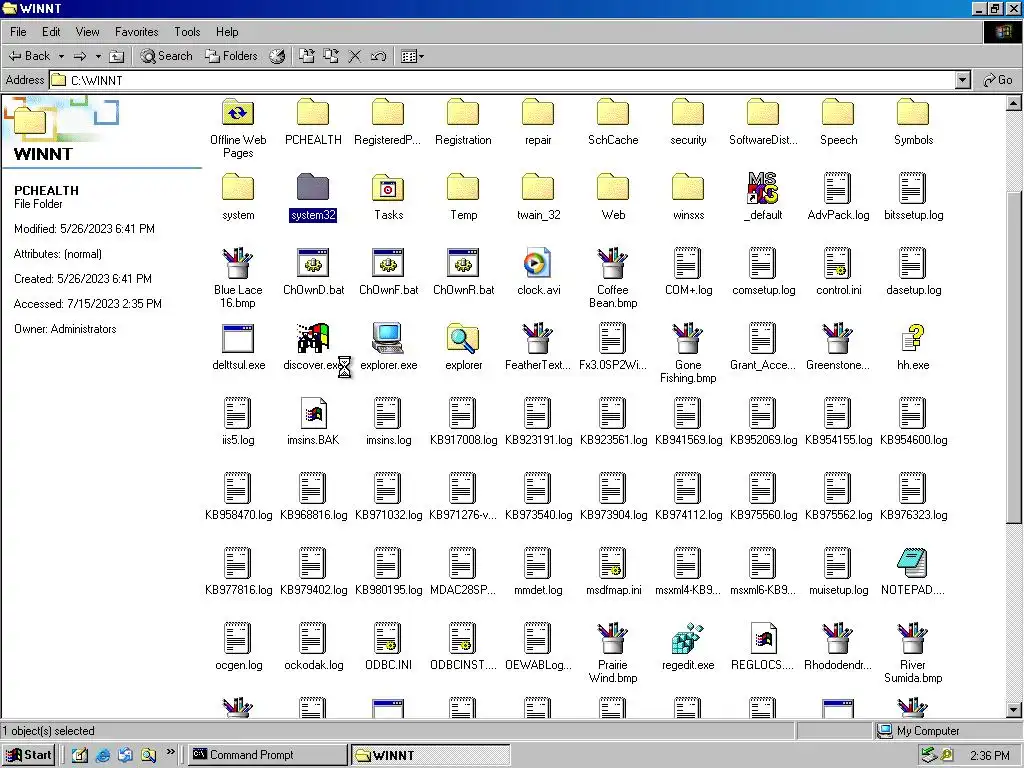Select the SoftwareDist... folder

[x=763, y=122]
